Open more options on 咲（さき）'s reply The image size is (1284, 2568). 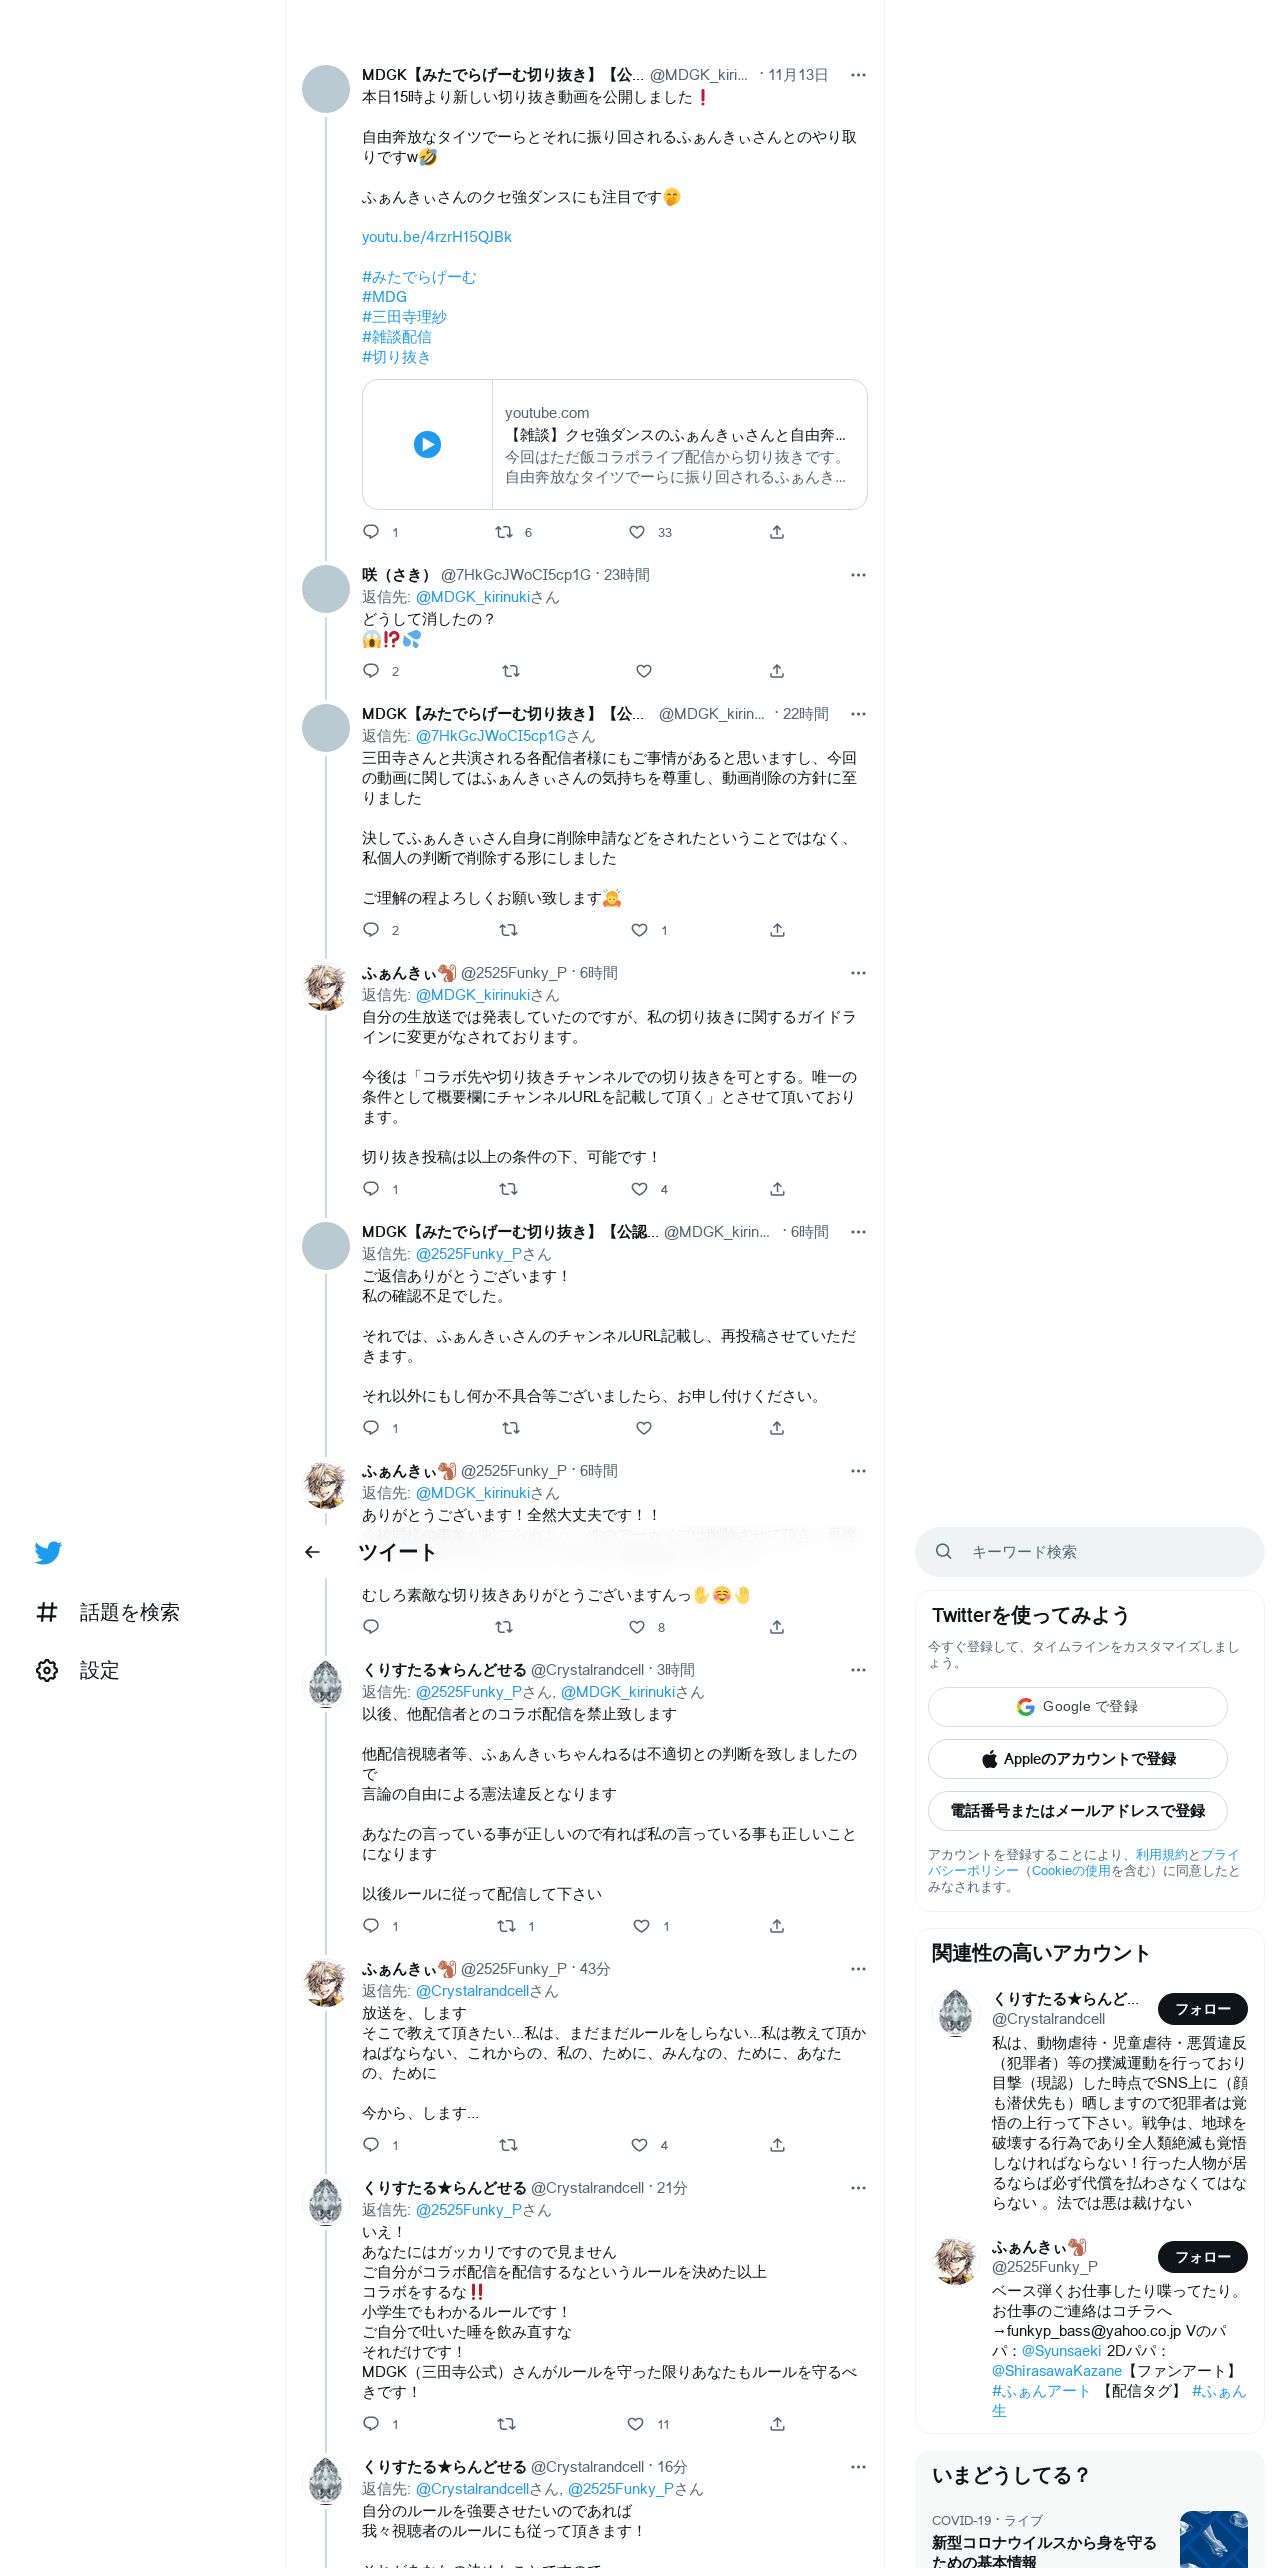click(x=858, y=575)
